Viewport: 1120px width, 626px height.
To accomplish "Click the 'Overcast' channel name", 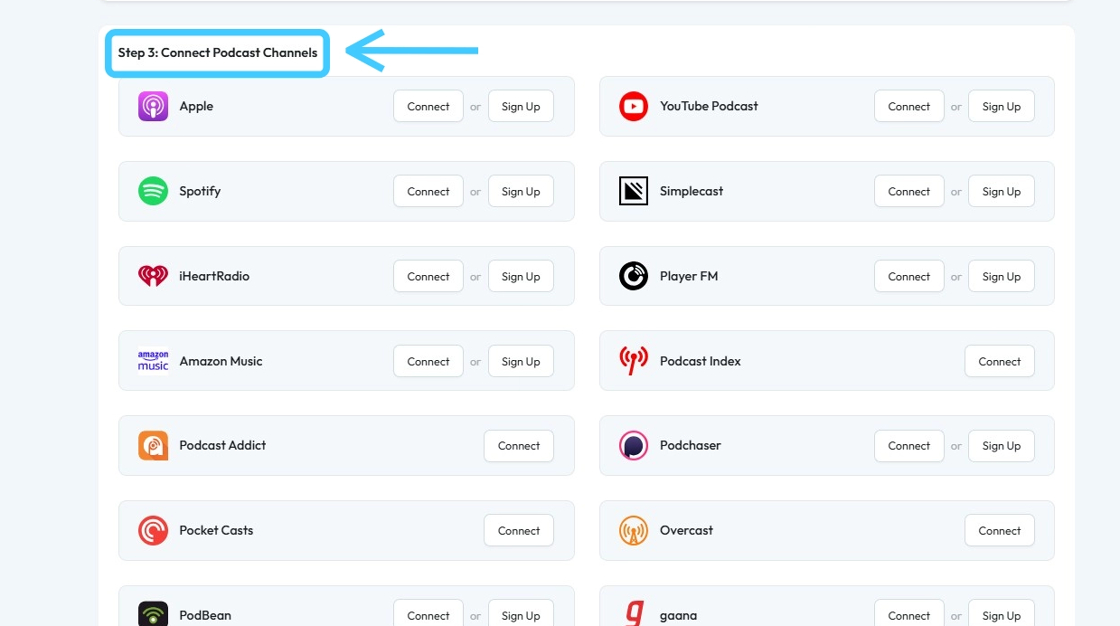I will coord(686,530).
